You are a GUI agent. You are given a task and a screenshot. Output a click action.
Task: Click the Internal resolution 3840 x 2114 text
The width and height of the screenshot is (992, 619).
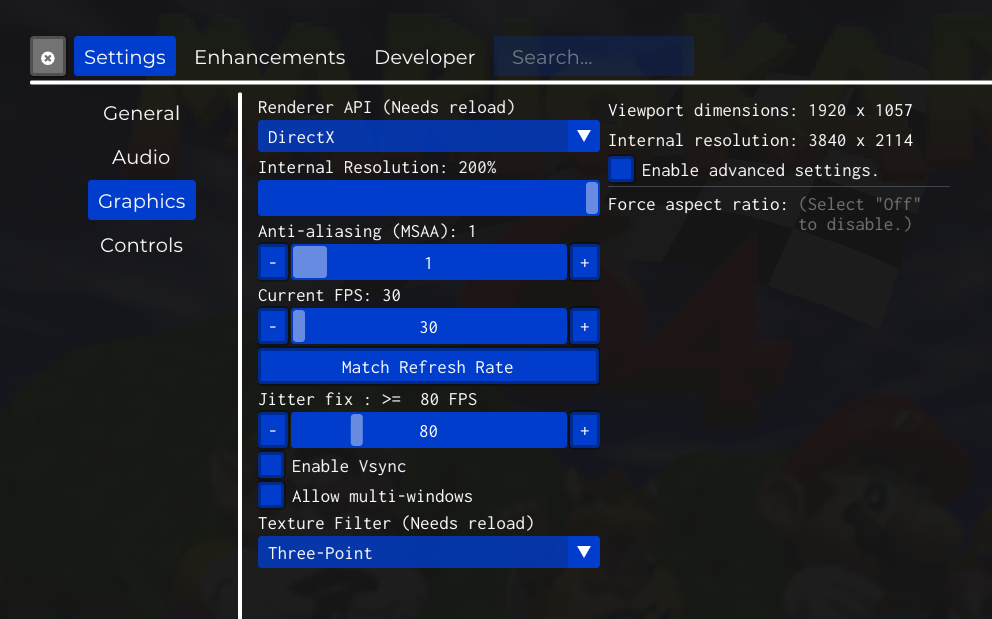(x=760, y=141)
